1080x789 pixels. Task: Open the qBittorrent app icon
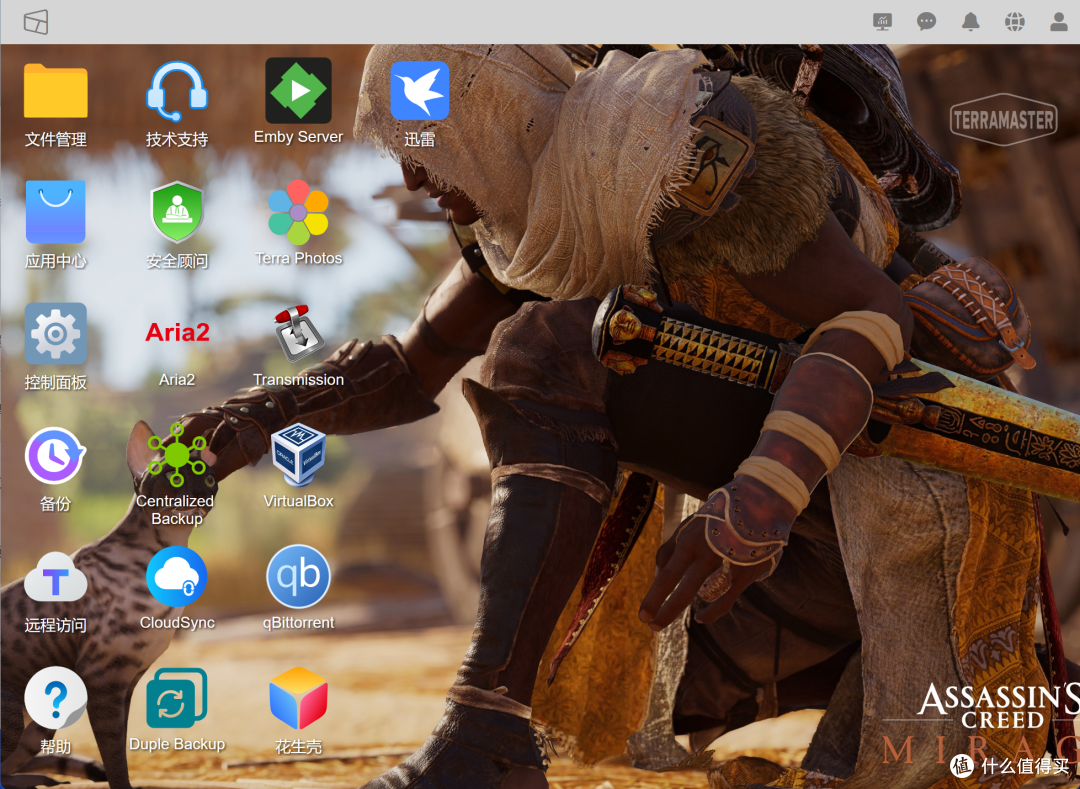click(298, 576)
